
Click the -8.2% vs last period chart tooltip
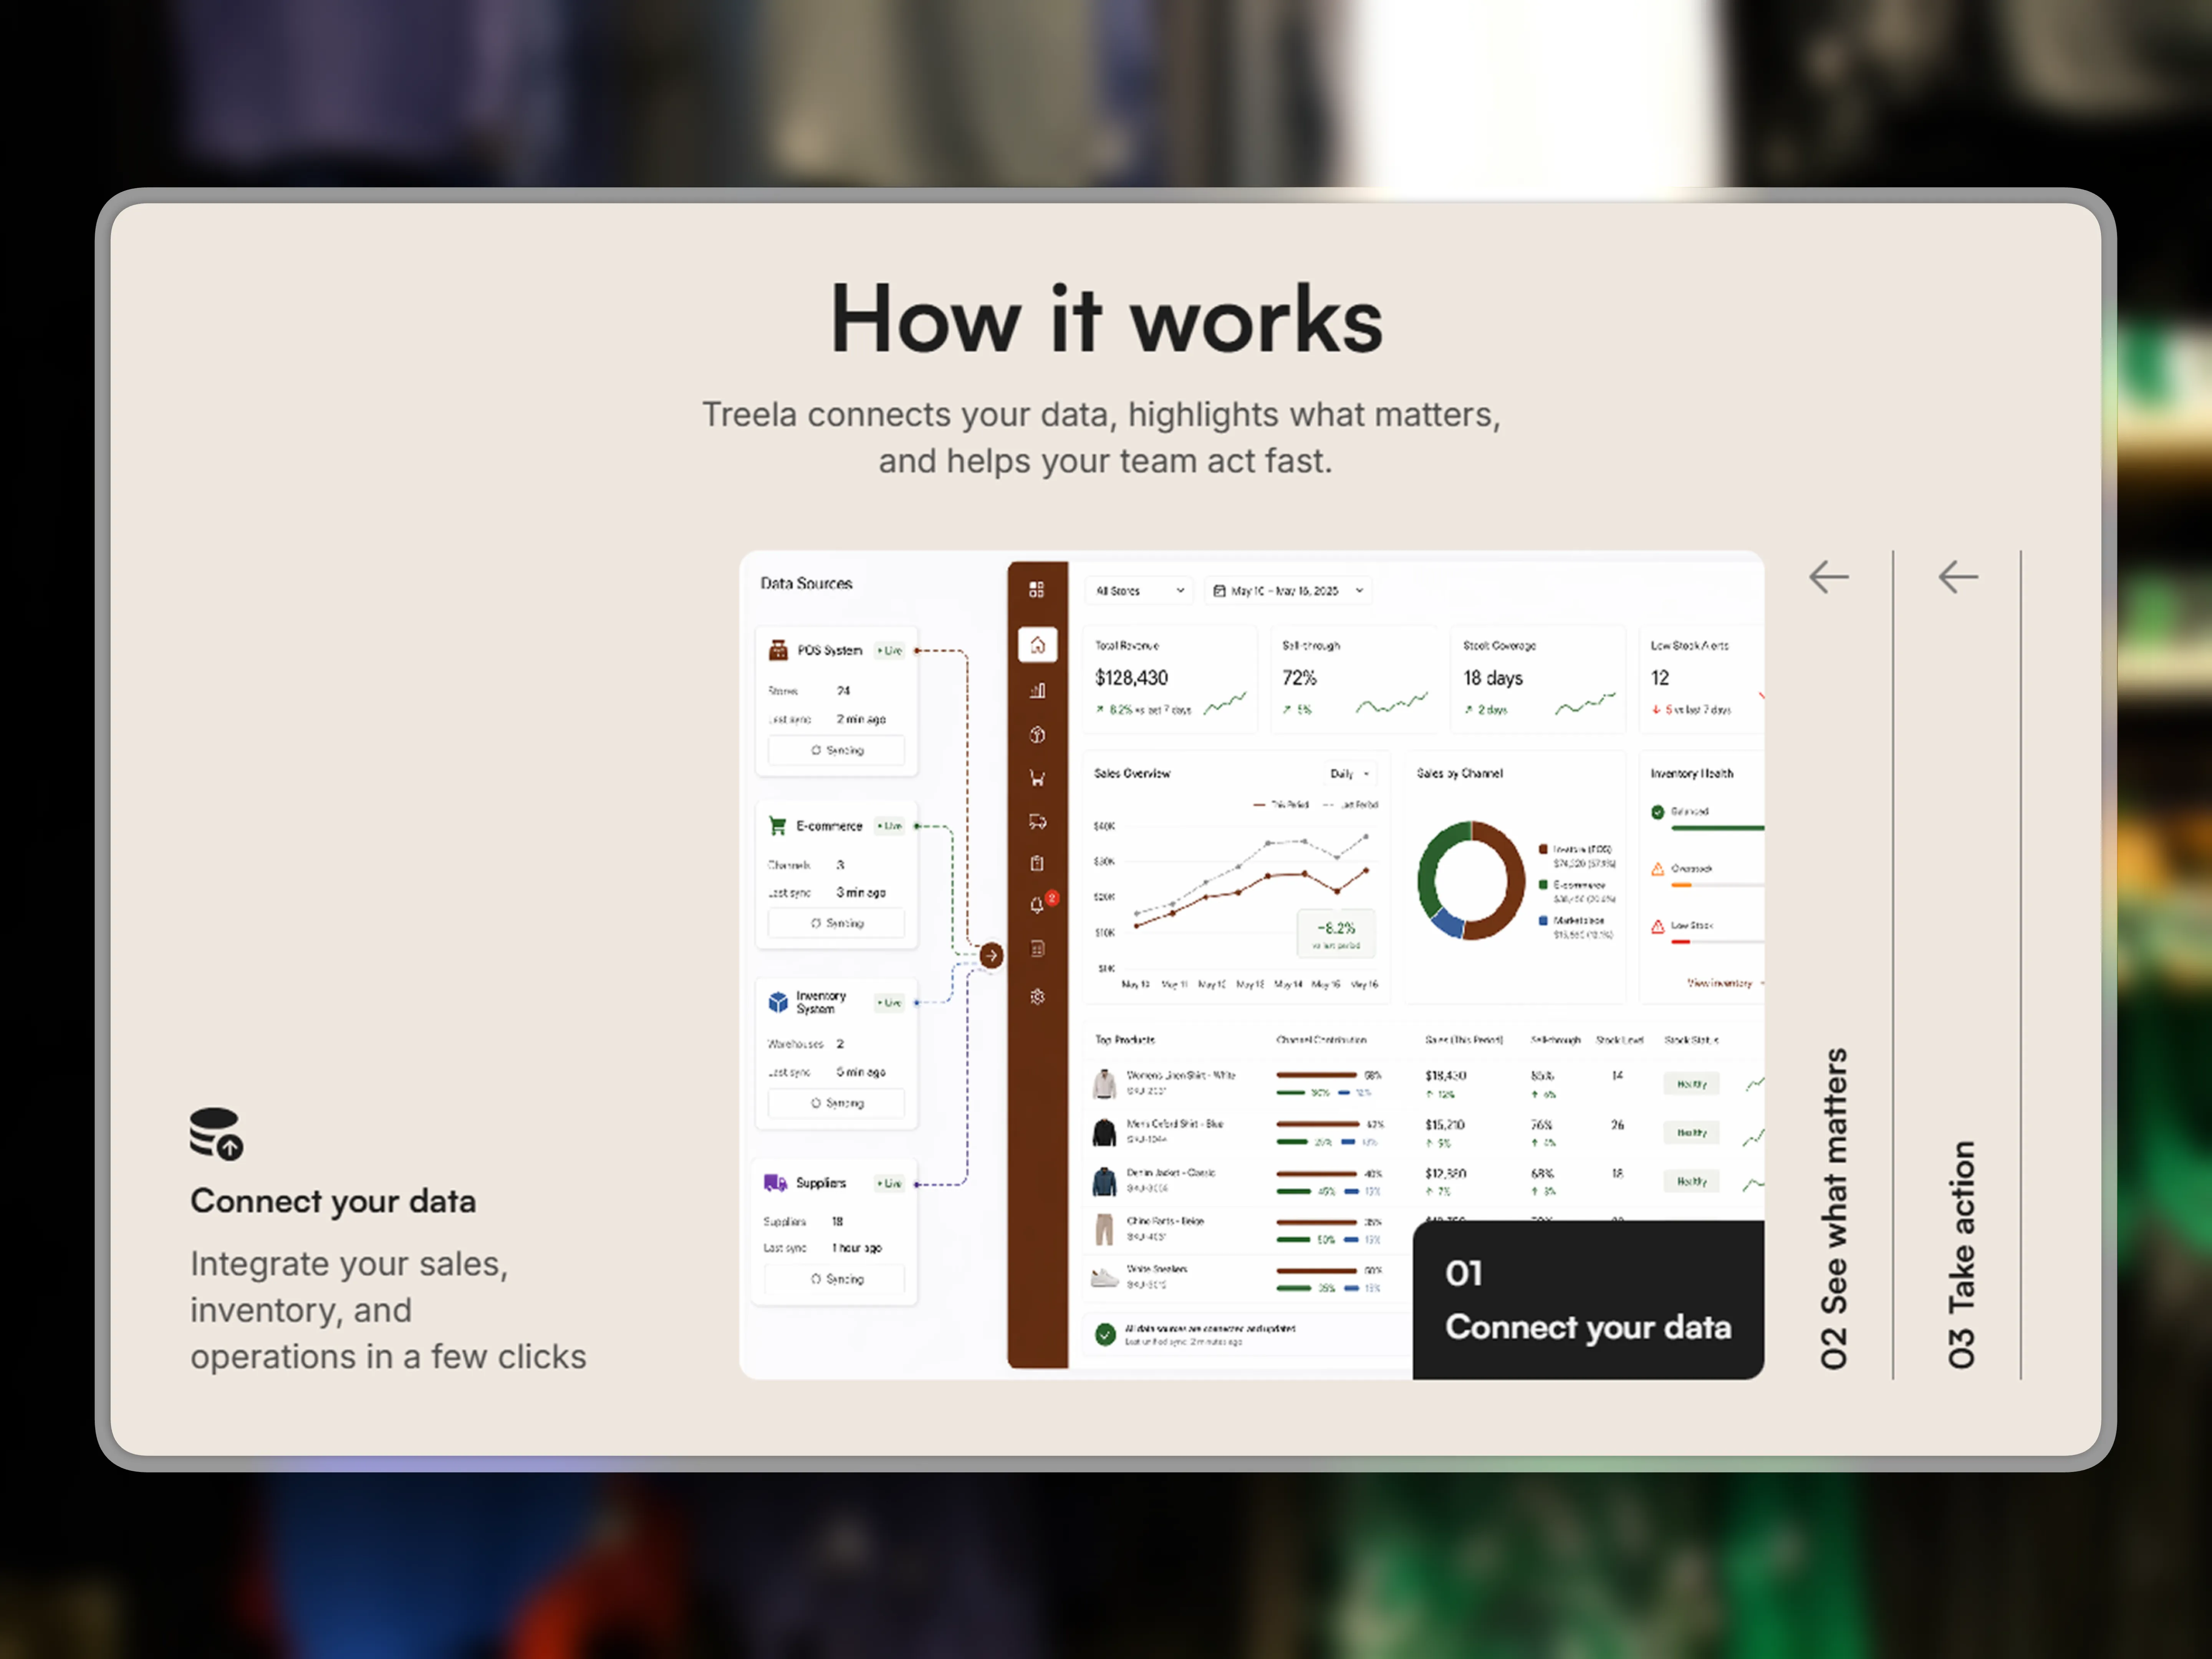pyautogui.click(x=1336, y=934)
